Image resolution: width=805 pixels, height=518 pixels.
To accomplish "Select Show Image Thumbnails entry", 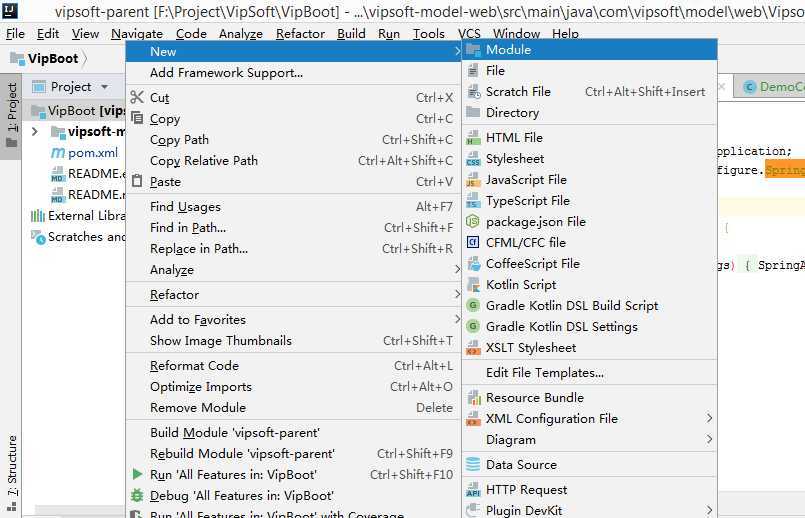I will coord(293,340).
